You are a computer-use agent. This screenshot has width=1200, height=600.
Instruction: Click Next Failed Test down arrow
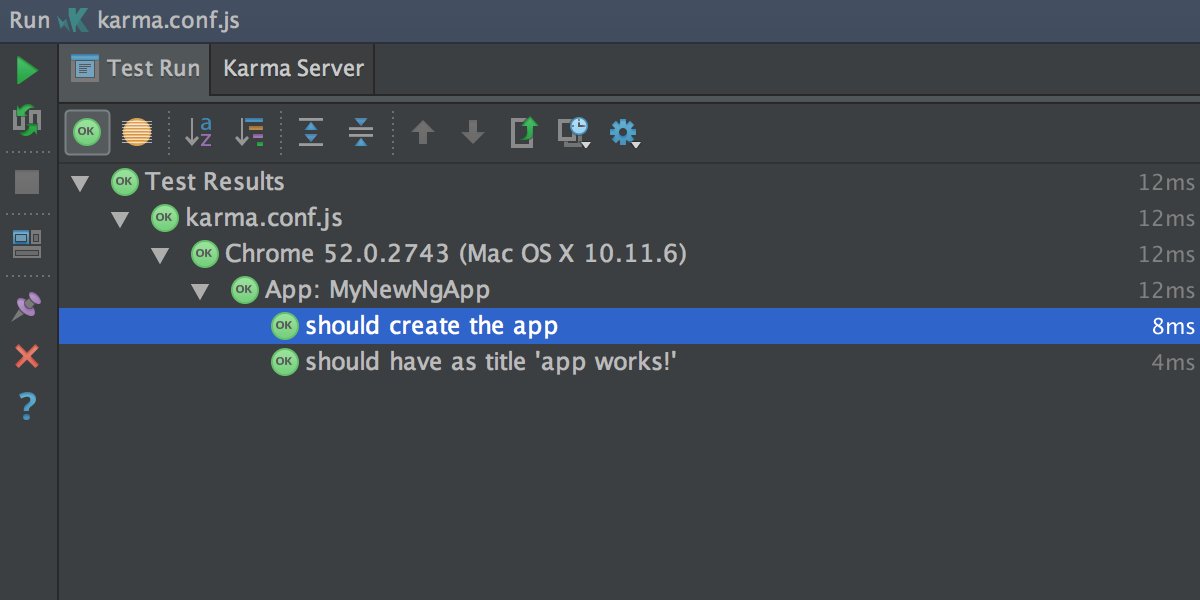pos(473,131)
